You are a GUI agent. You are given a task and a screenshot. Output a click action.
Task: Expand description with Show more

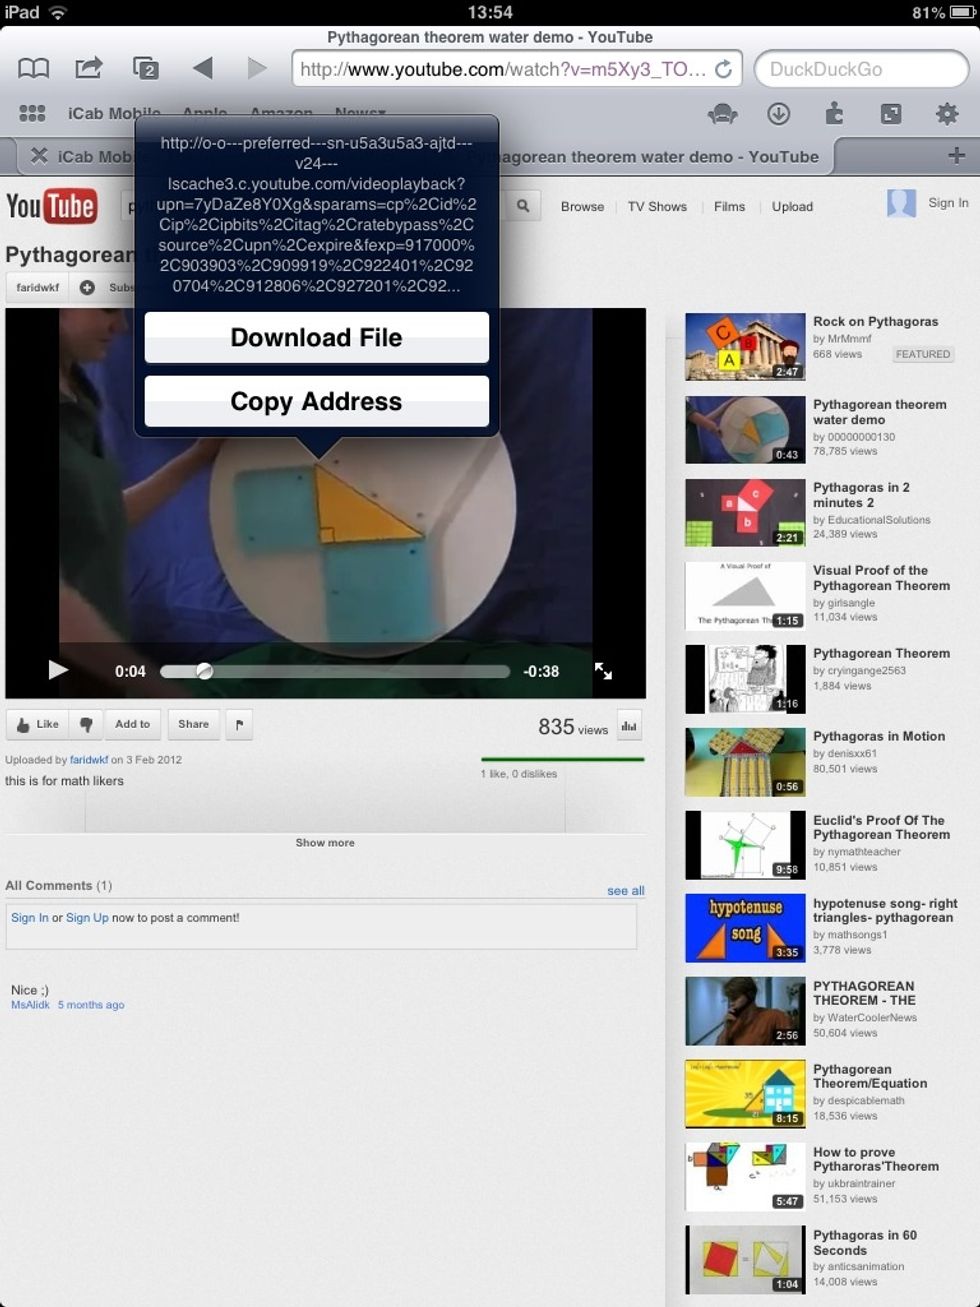325,842
